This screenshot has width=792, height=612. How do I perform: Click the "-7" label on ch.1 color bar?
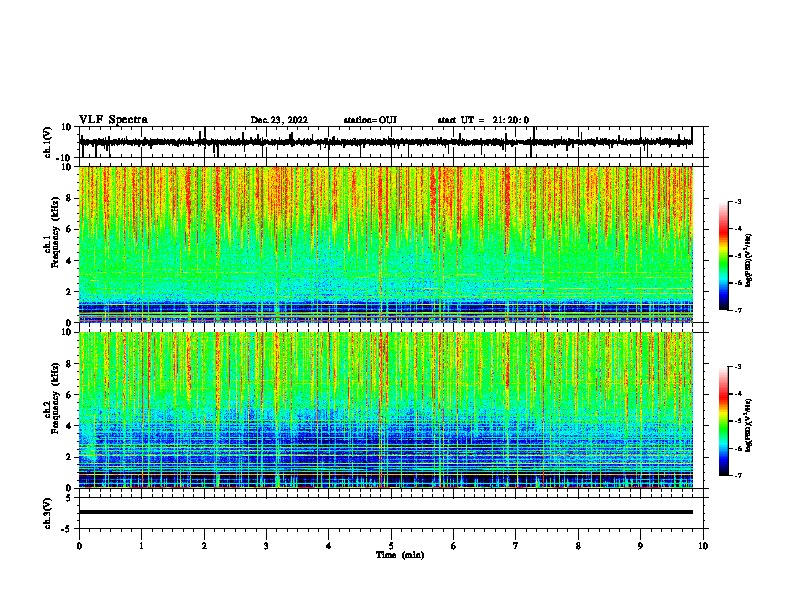click(x=738, y=310)
